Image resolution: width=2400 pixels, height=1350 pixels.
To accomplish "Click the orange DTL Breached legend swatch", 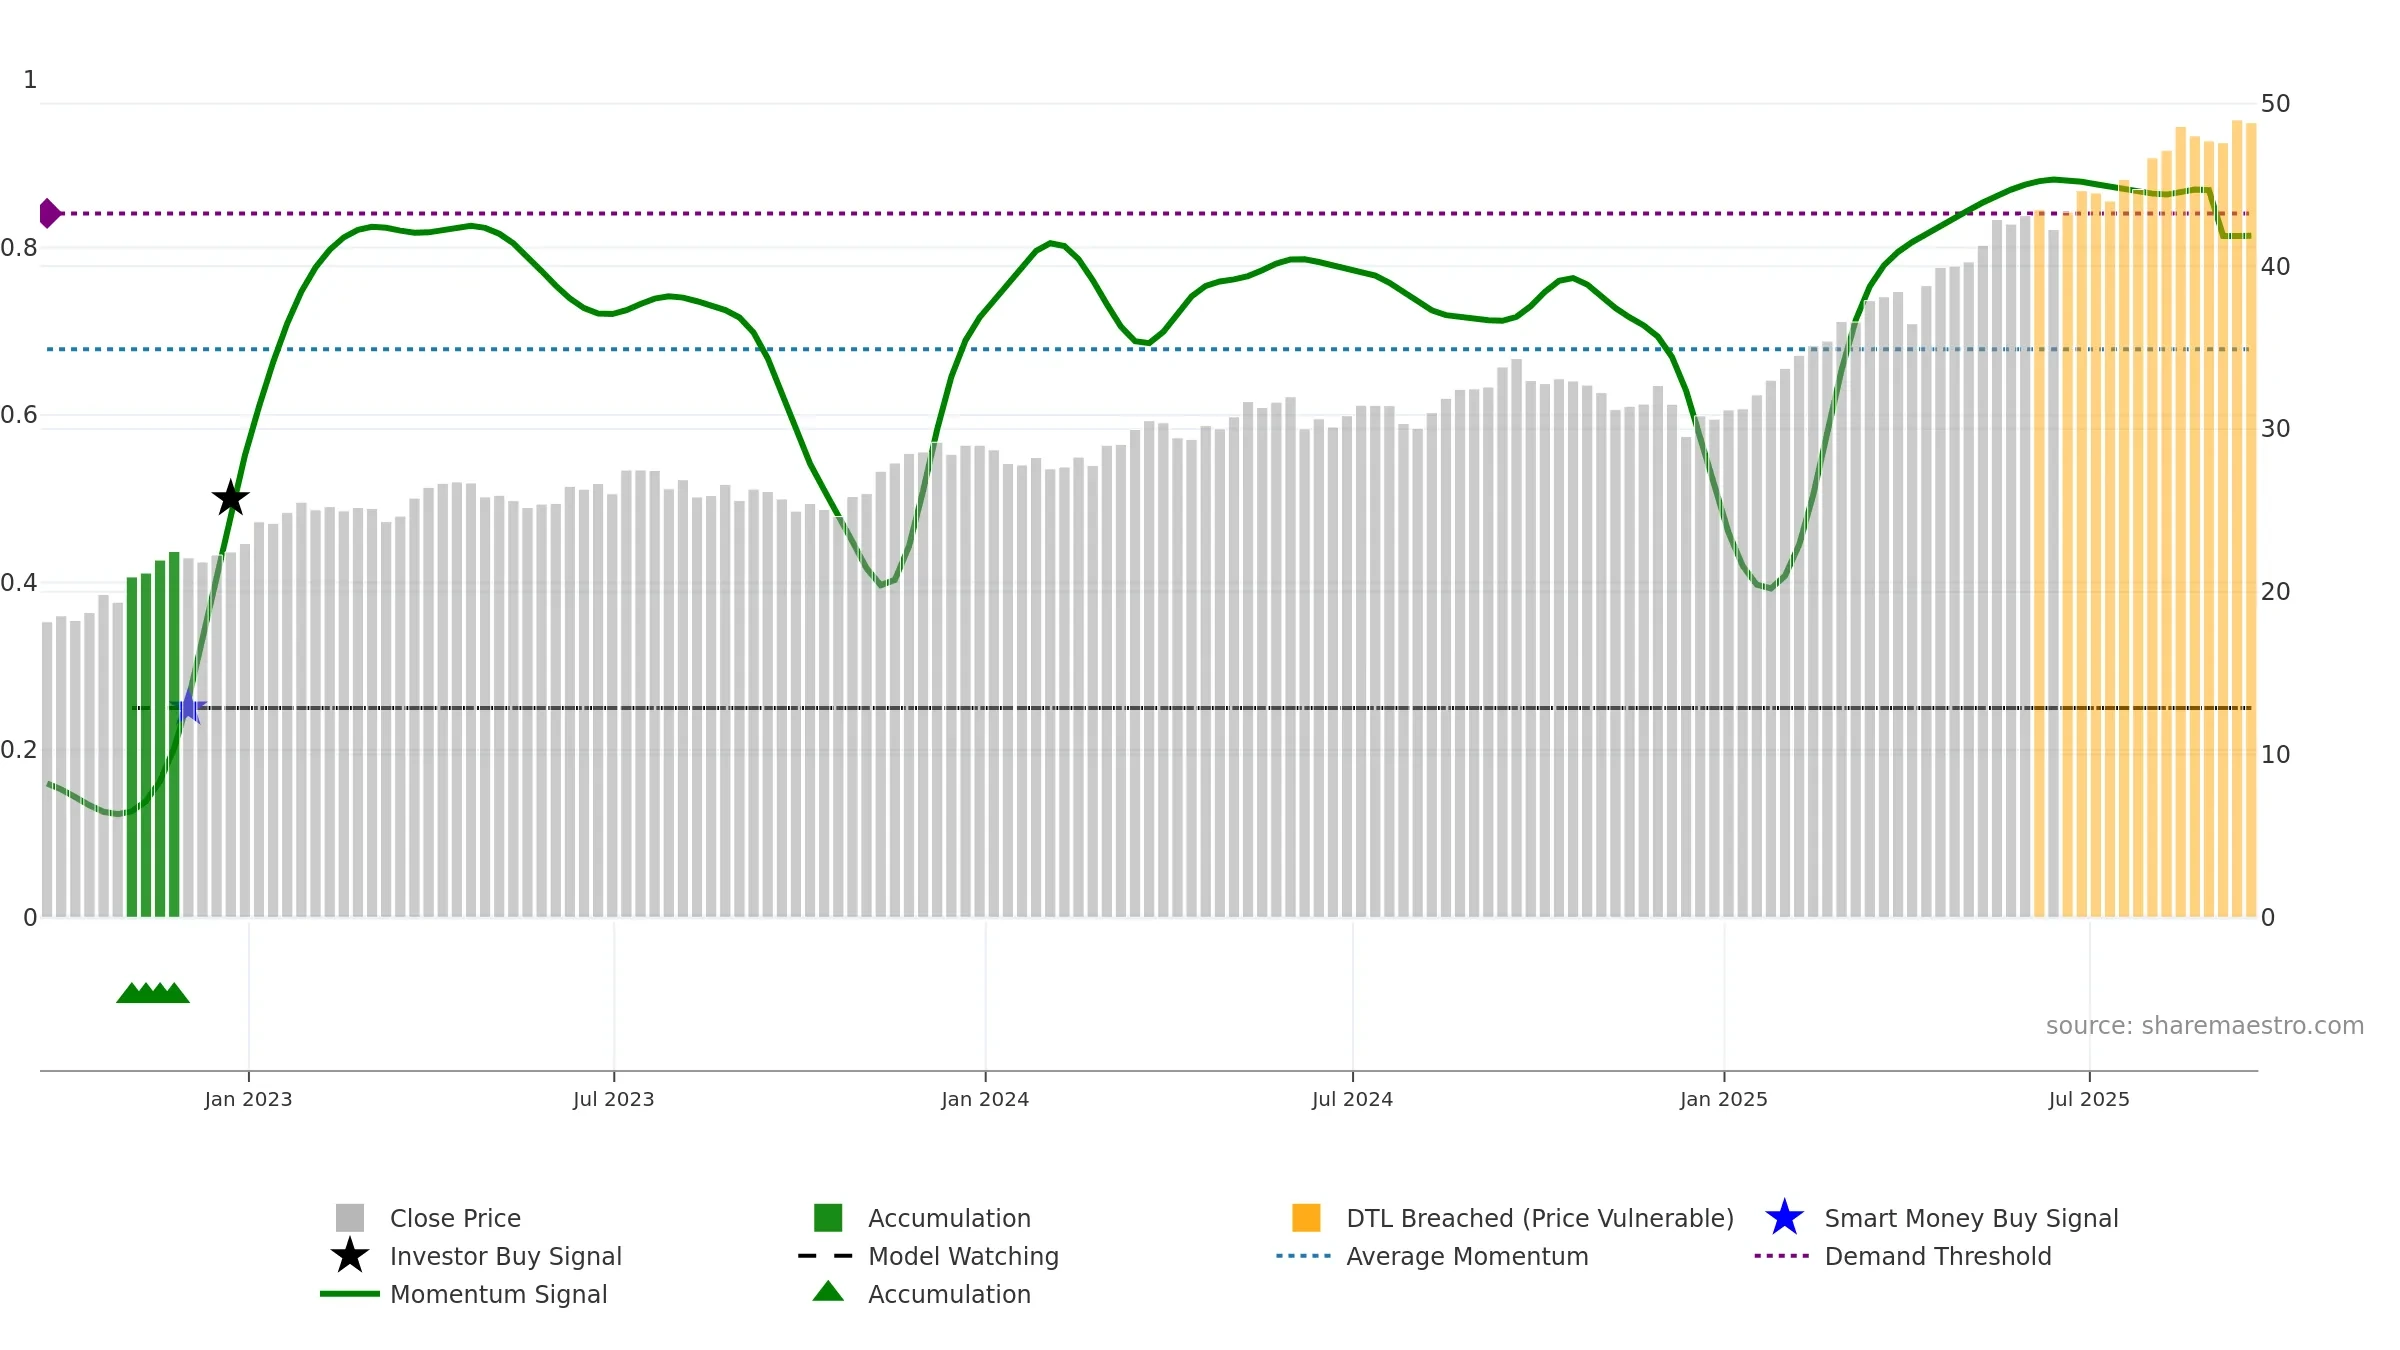I will coord(1306,1218).
